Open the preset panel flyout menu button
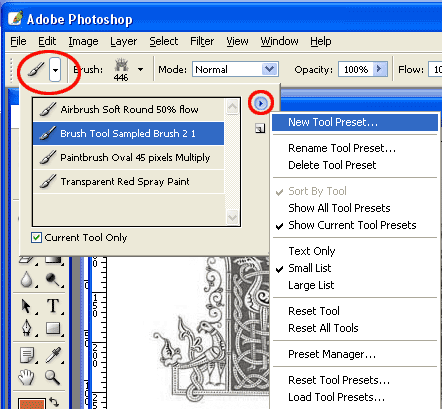Viewport: 442px width, 409px height. tap(261, 104)
